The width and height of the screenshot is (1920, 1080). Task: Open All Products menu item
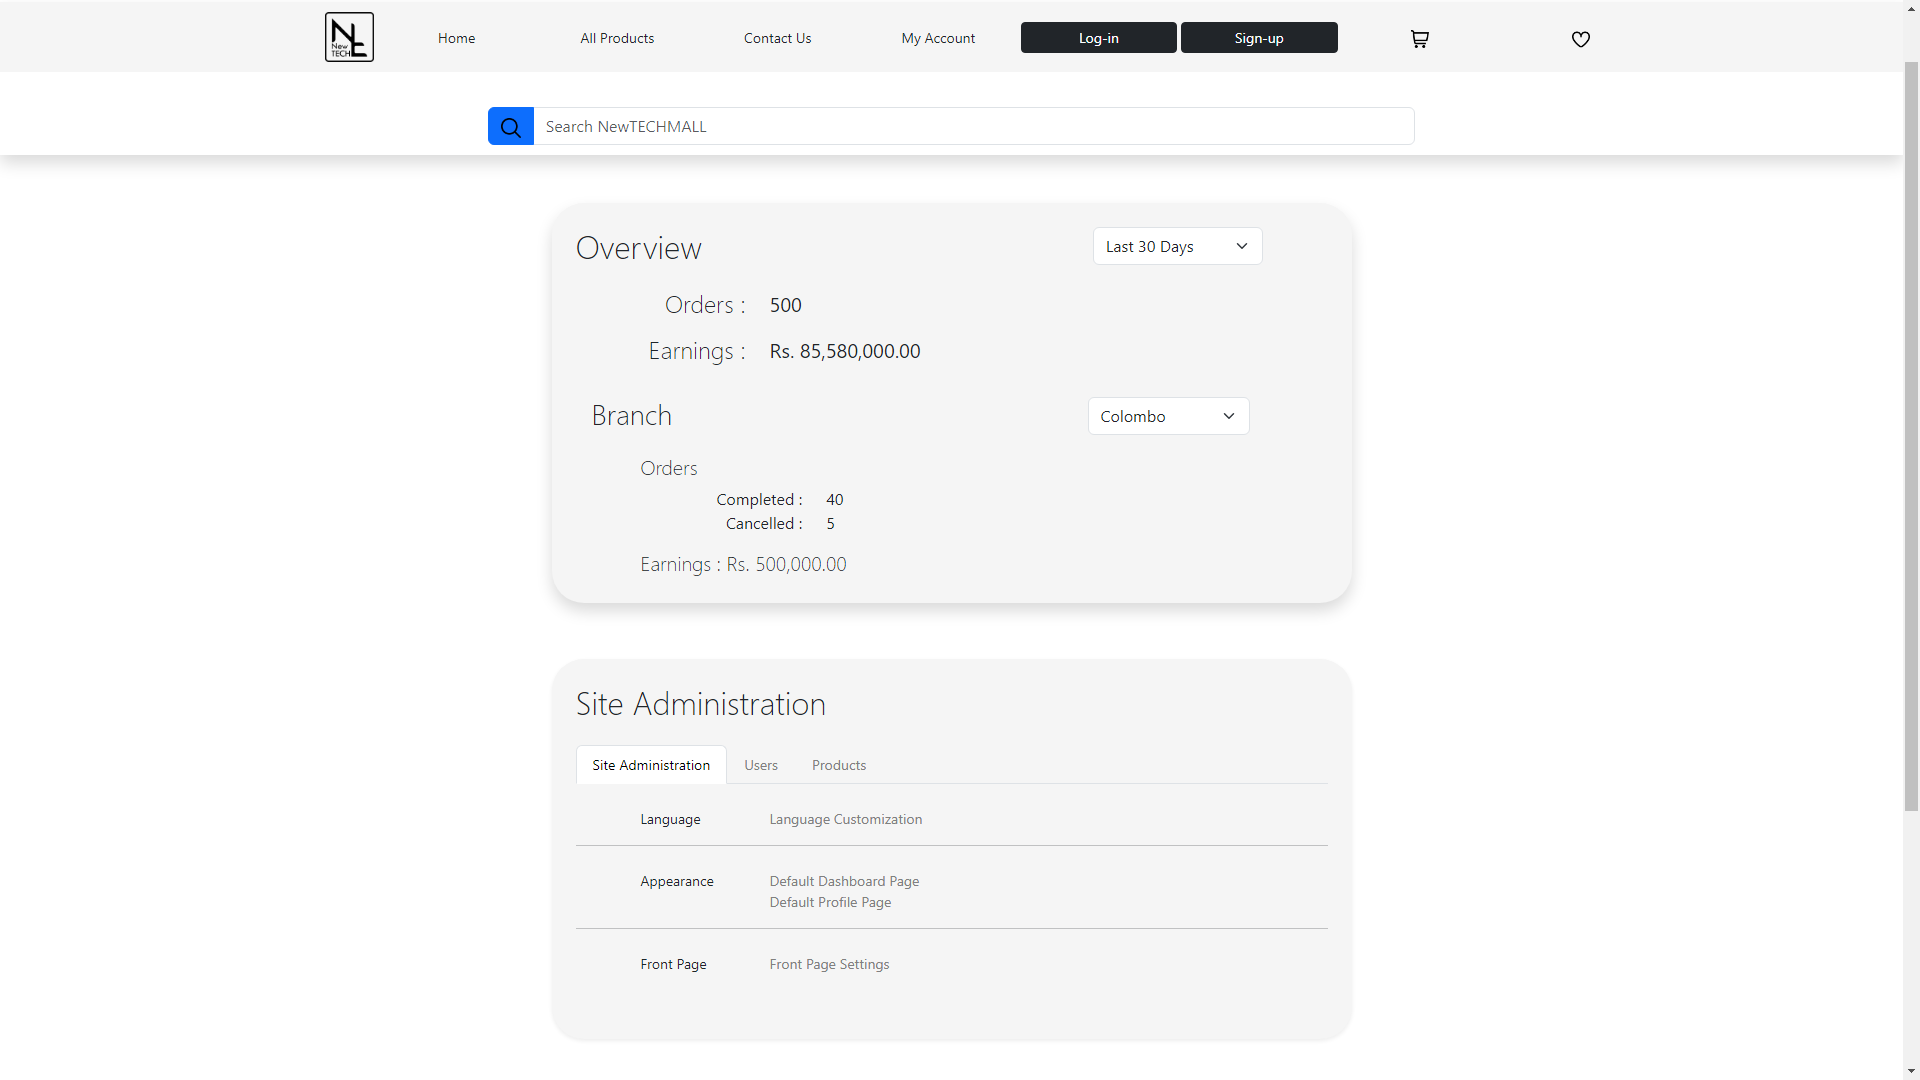[x=617, y=38]
